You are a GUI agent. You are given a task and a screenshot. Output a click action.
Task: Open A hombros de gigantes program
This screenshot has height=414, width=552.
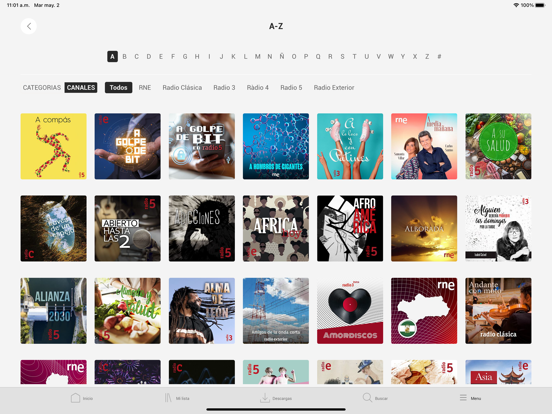(276, 146)
